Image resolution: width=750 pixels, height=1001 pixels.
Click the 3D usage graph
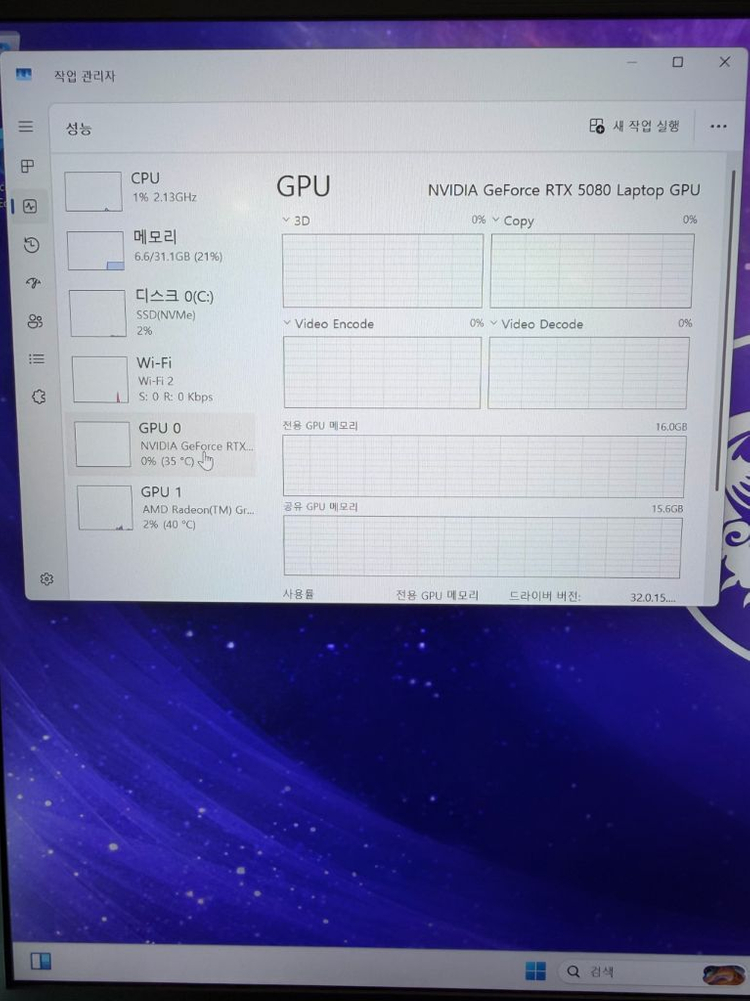382,271
